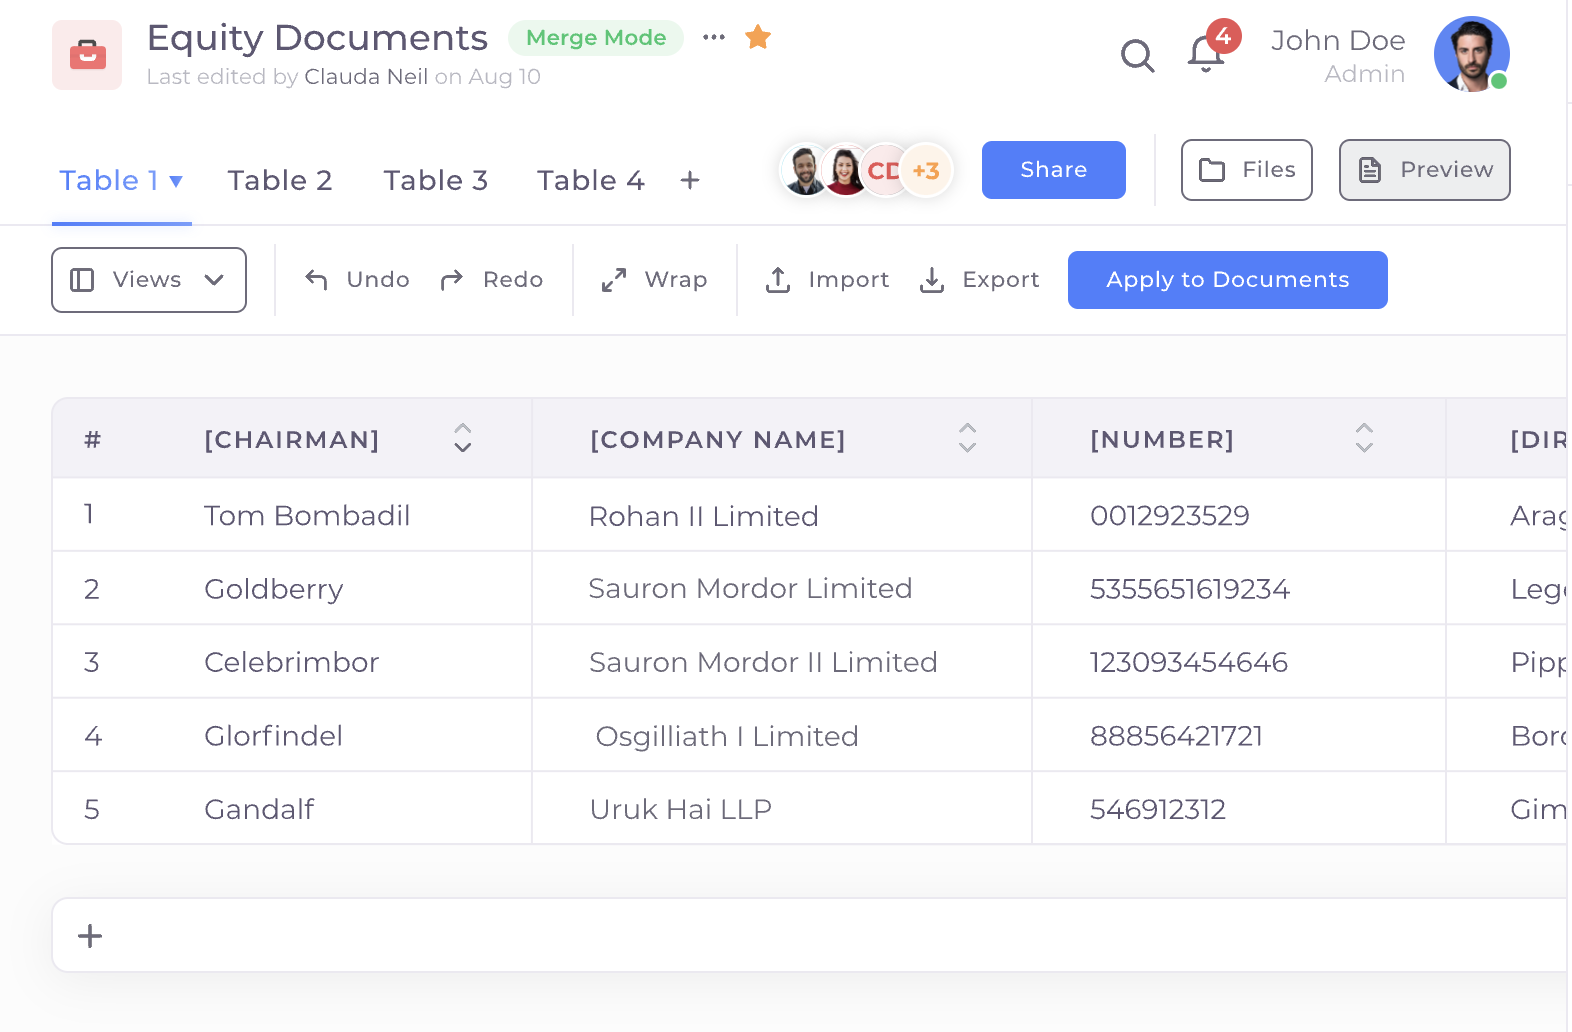Click the blue Share button
This screenshot has width=1572, height=1032.
click(x=1053, y=170)
